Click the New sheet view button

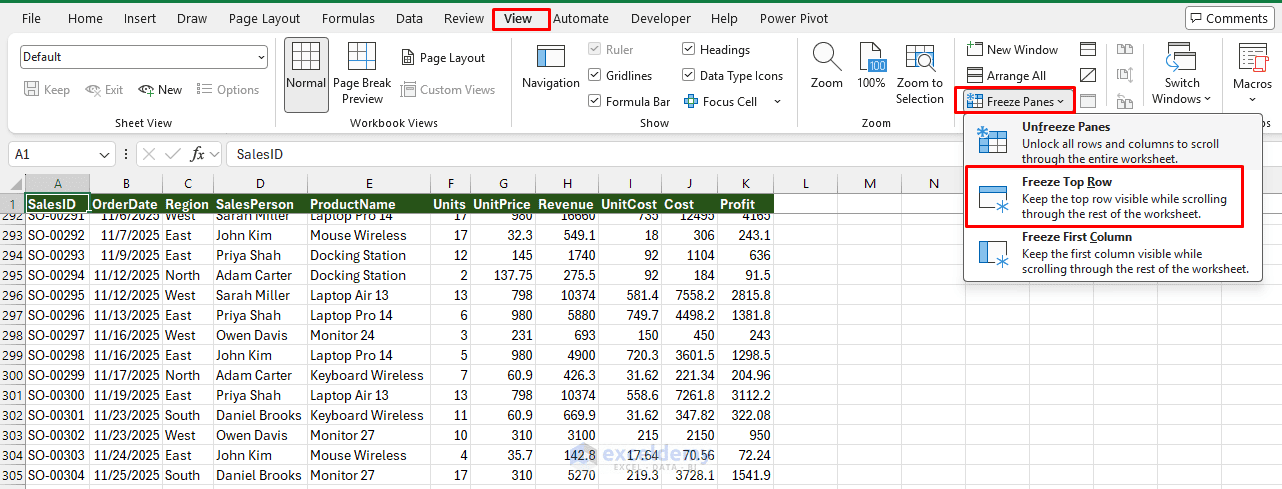(161, 90)
